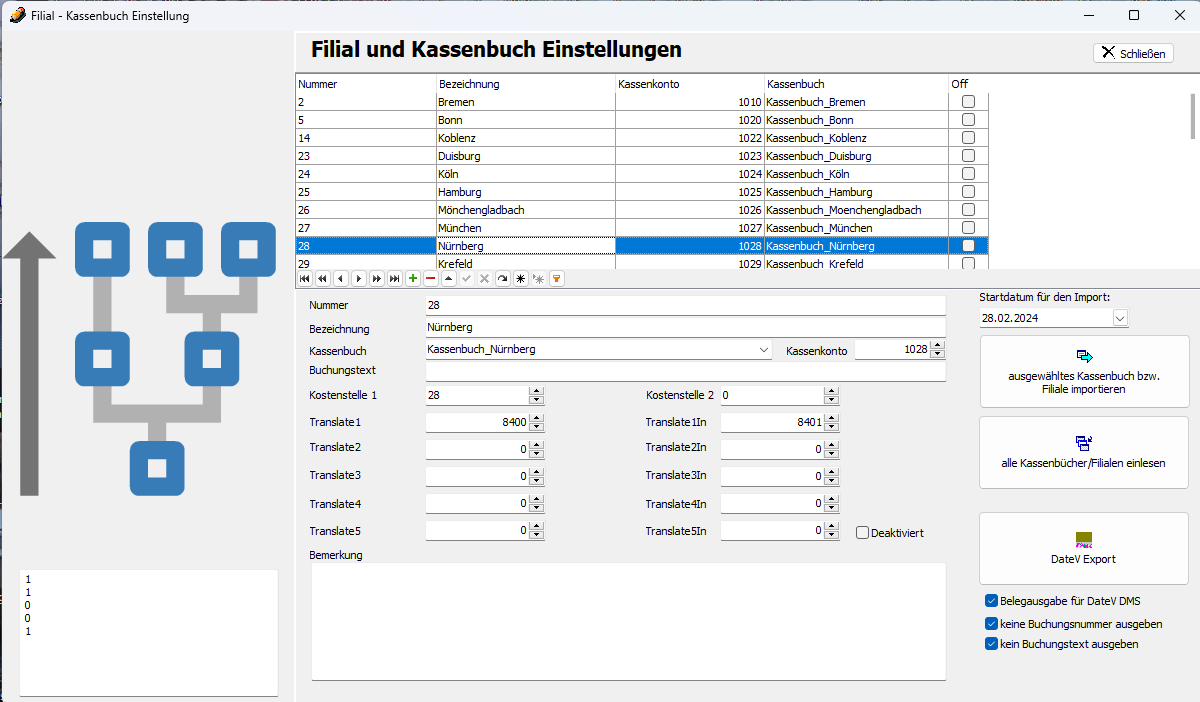1200x702 pixels.
Task: Insert a new record with the green plus
Action: coord(414,278)
